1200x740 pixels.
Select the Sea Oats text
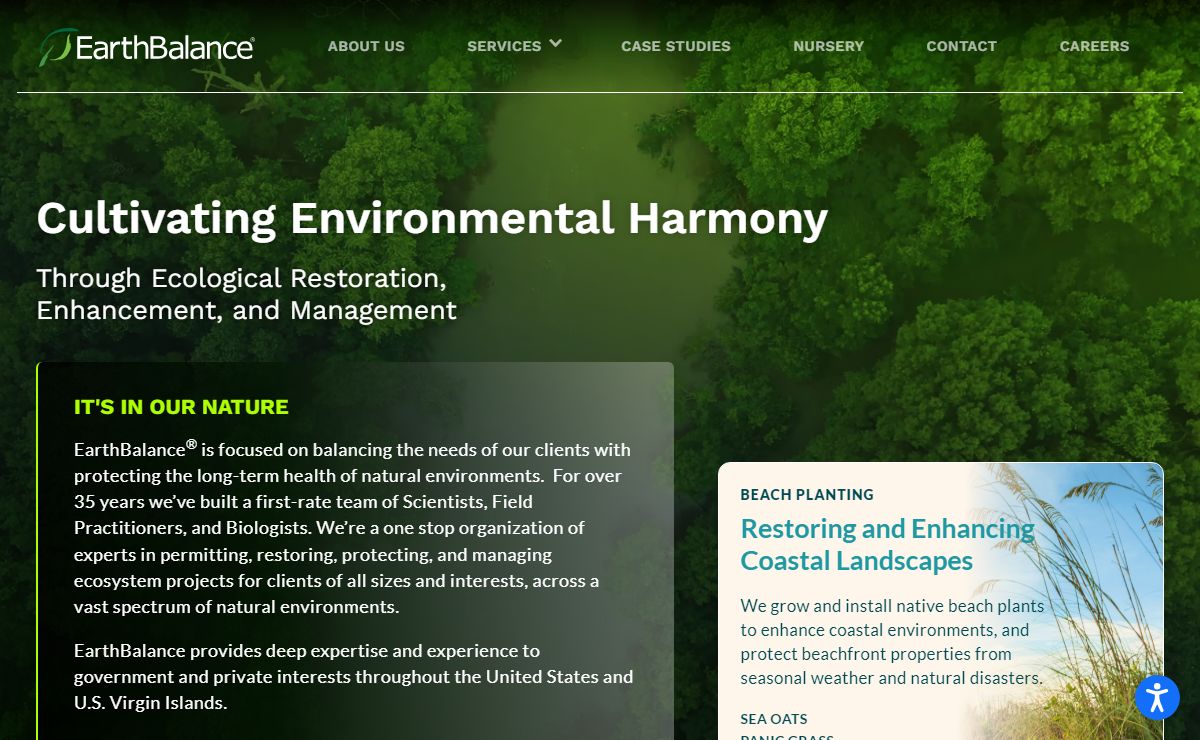[774, 719]
